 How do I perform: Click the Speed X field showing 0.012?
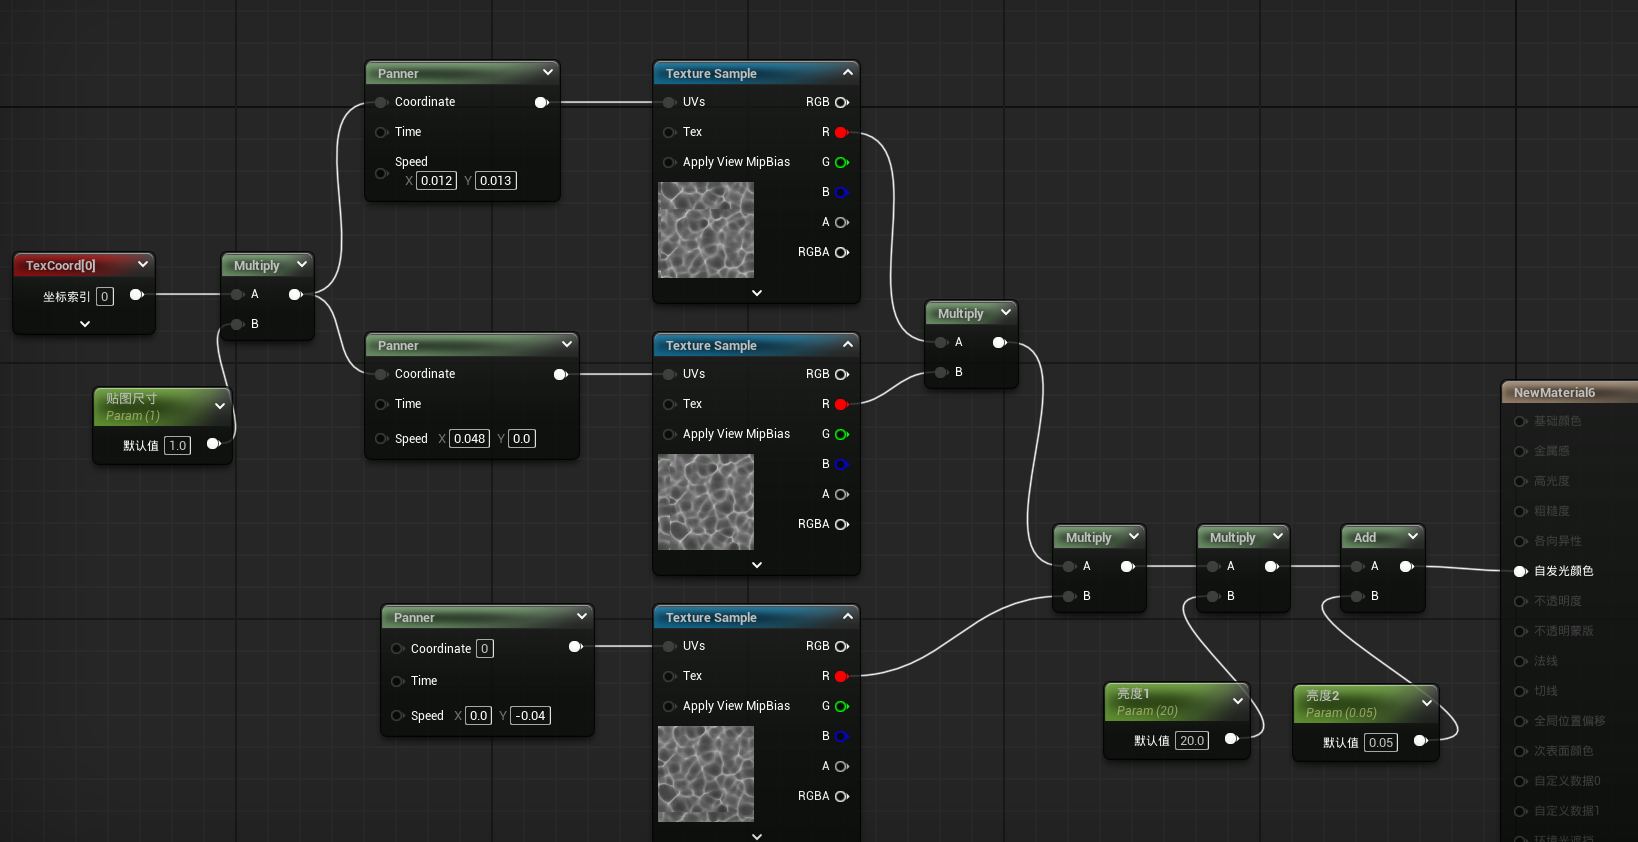tap(436, 181)
